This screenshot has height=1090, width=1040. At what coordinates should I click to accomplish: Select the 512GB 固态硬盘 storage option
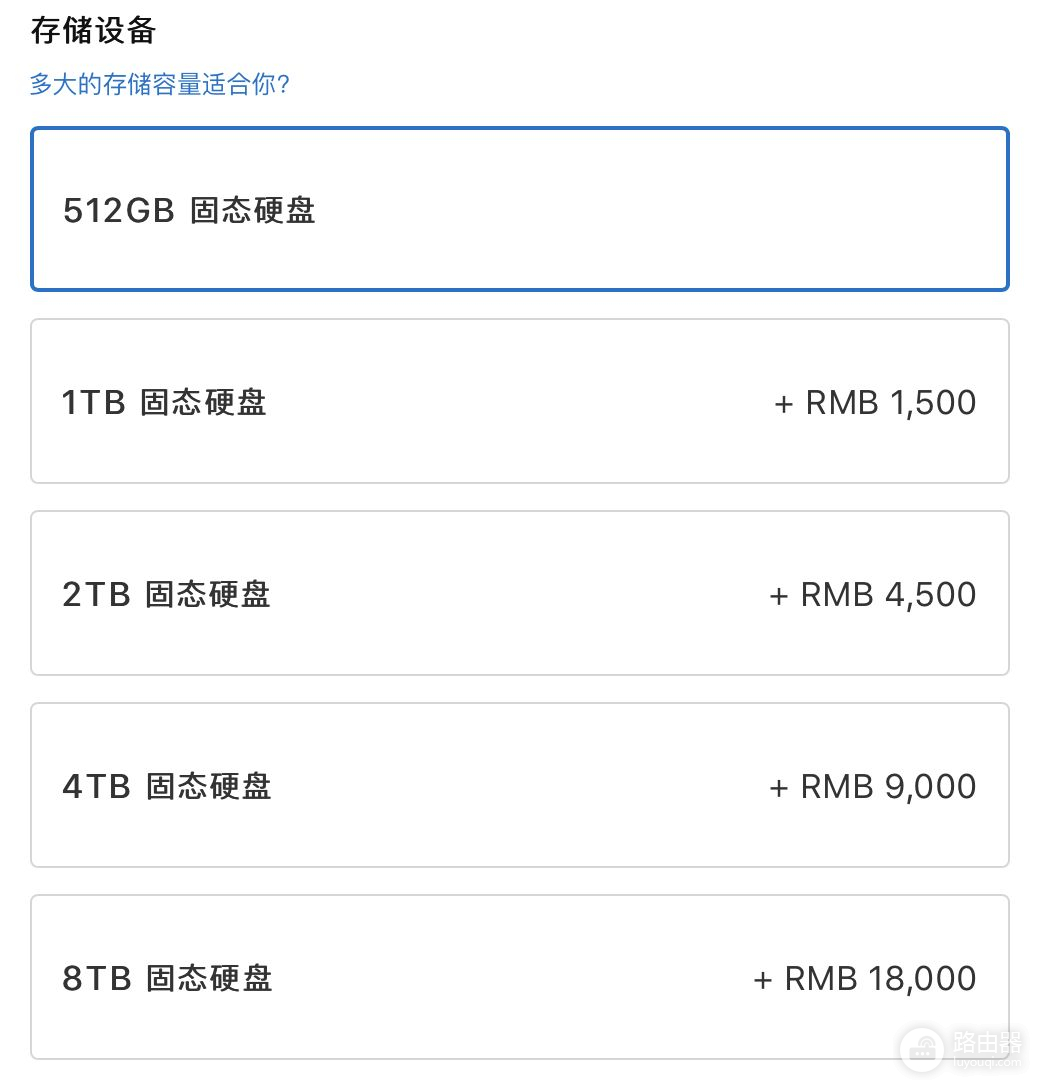pos(519,209)
